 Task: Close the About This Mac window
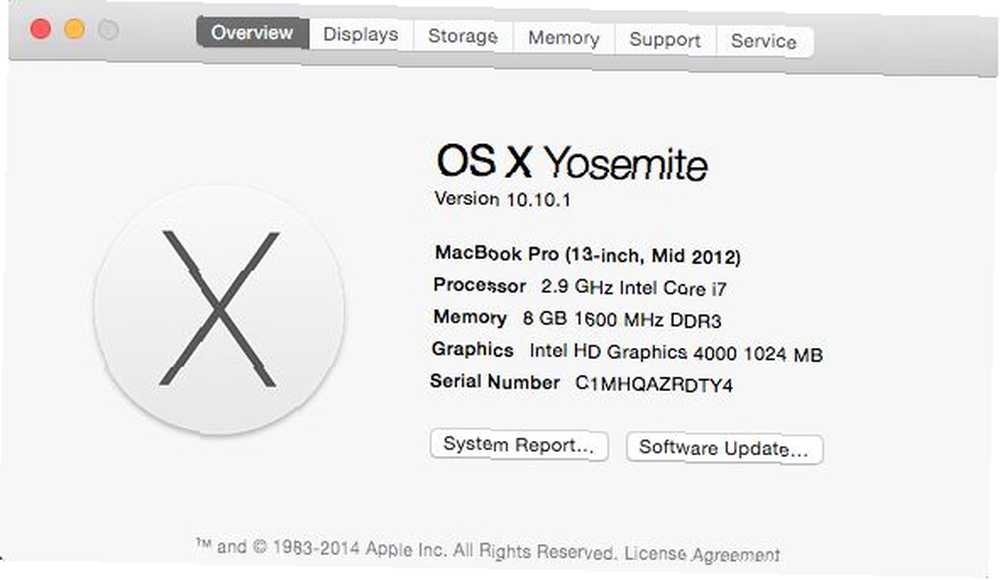41,29
